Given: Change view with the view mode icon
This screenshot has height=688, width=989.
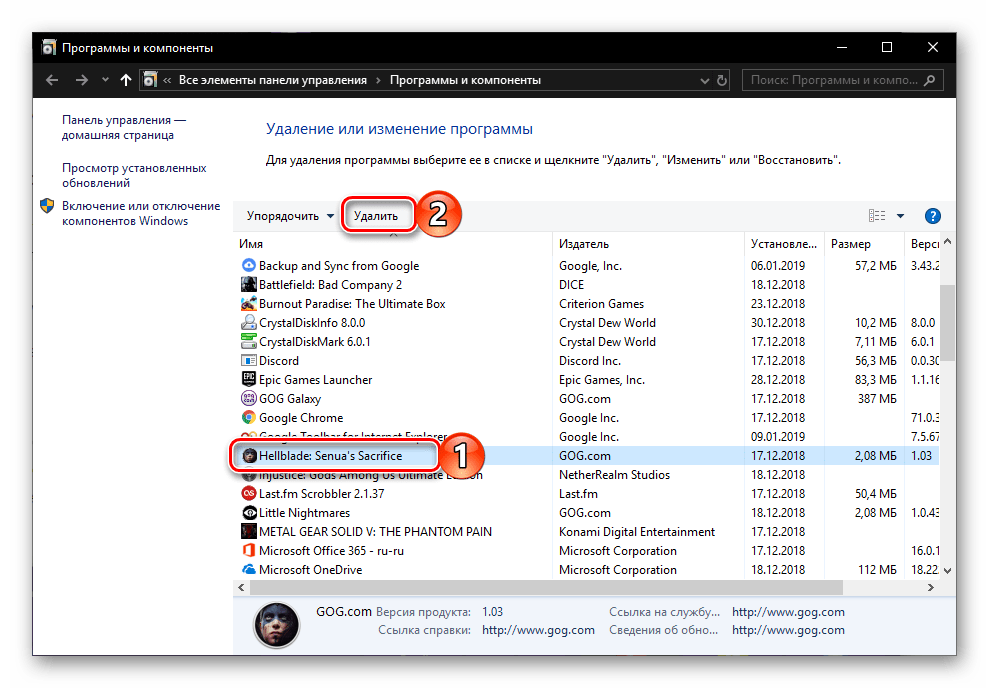Looking at the screenshot, I should [x=877, y=216].
